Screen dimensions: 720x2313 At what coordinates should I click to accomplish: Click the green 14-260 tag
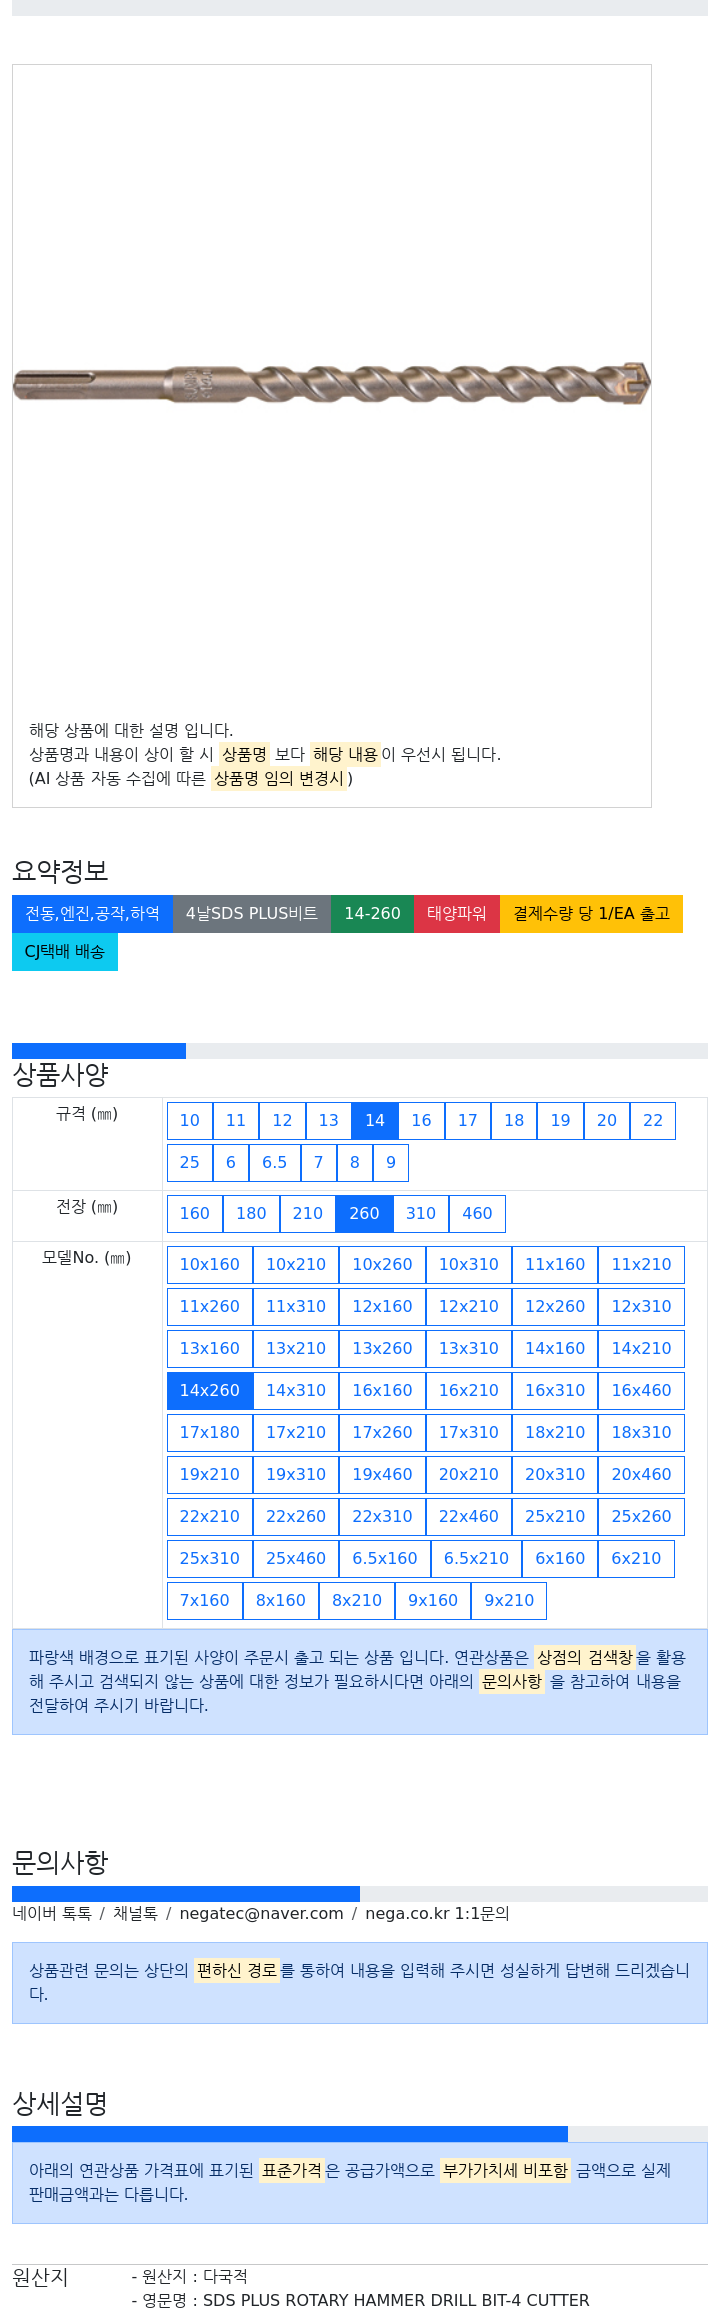(x=372, y=913)
